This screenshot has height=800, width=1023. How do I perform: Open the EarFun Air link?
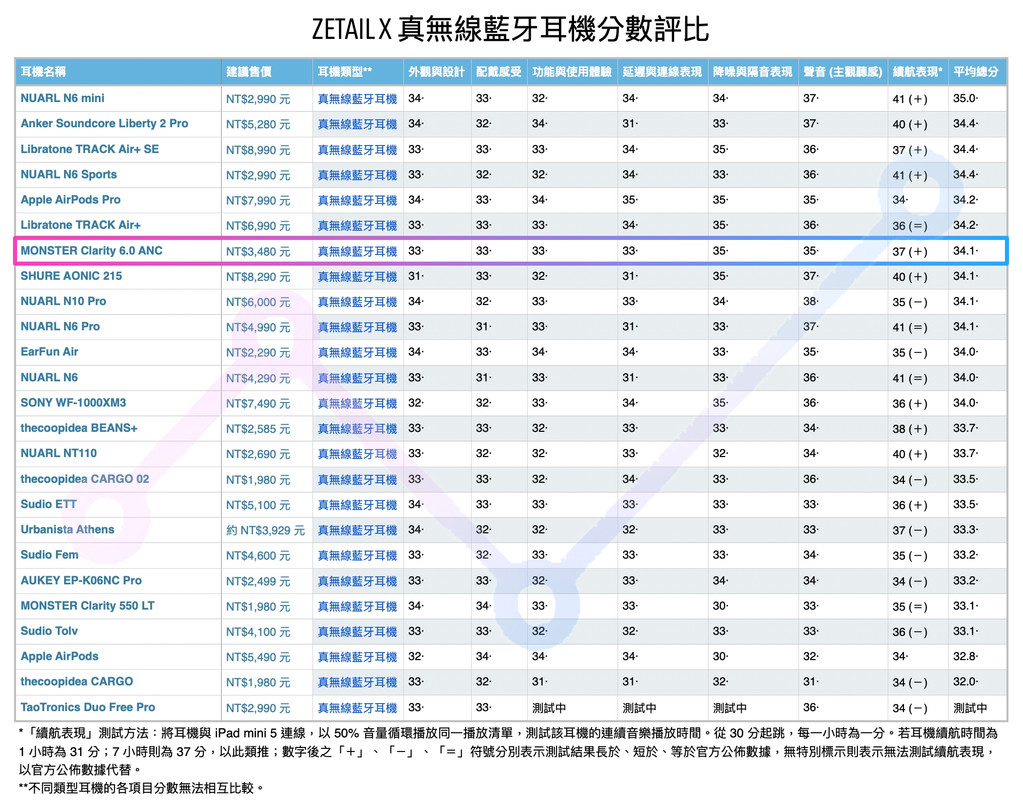[50, 352]
